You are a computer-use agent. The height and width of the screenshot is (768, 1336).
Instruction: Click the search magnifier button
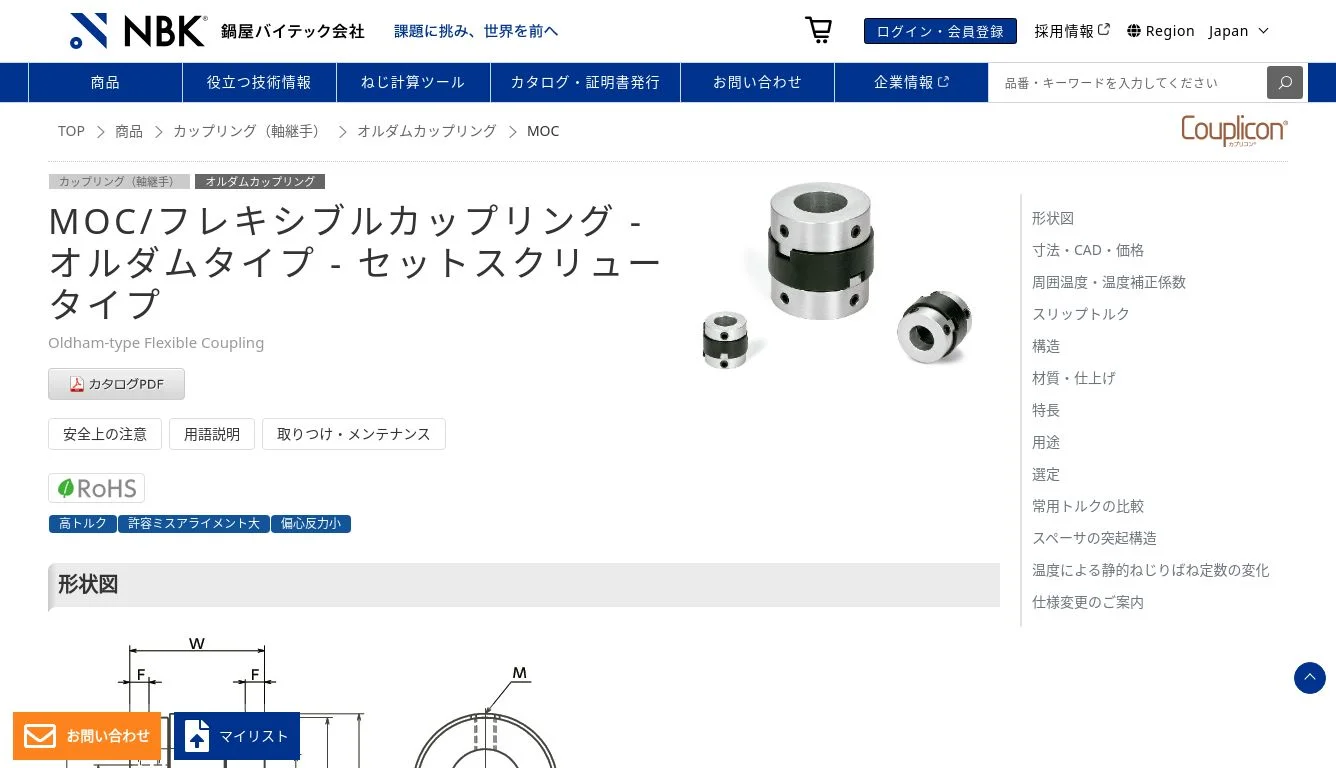click(x=1285, y=82)
